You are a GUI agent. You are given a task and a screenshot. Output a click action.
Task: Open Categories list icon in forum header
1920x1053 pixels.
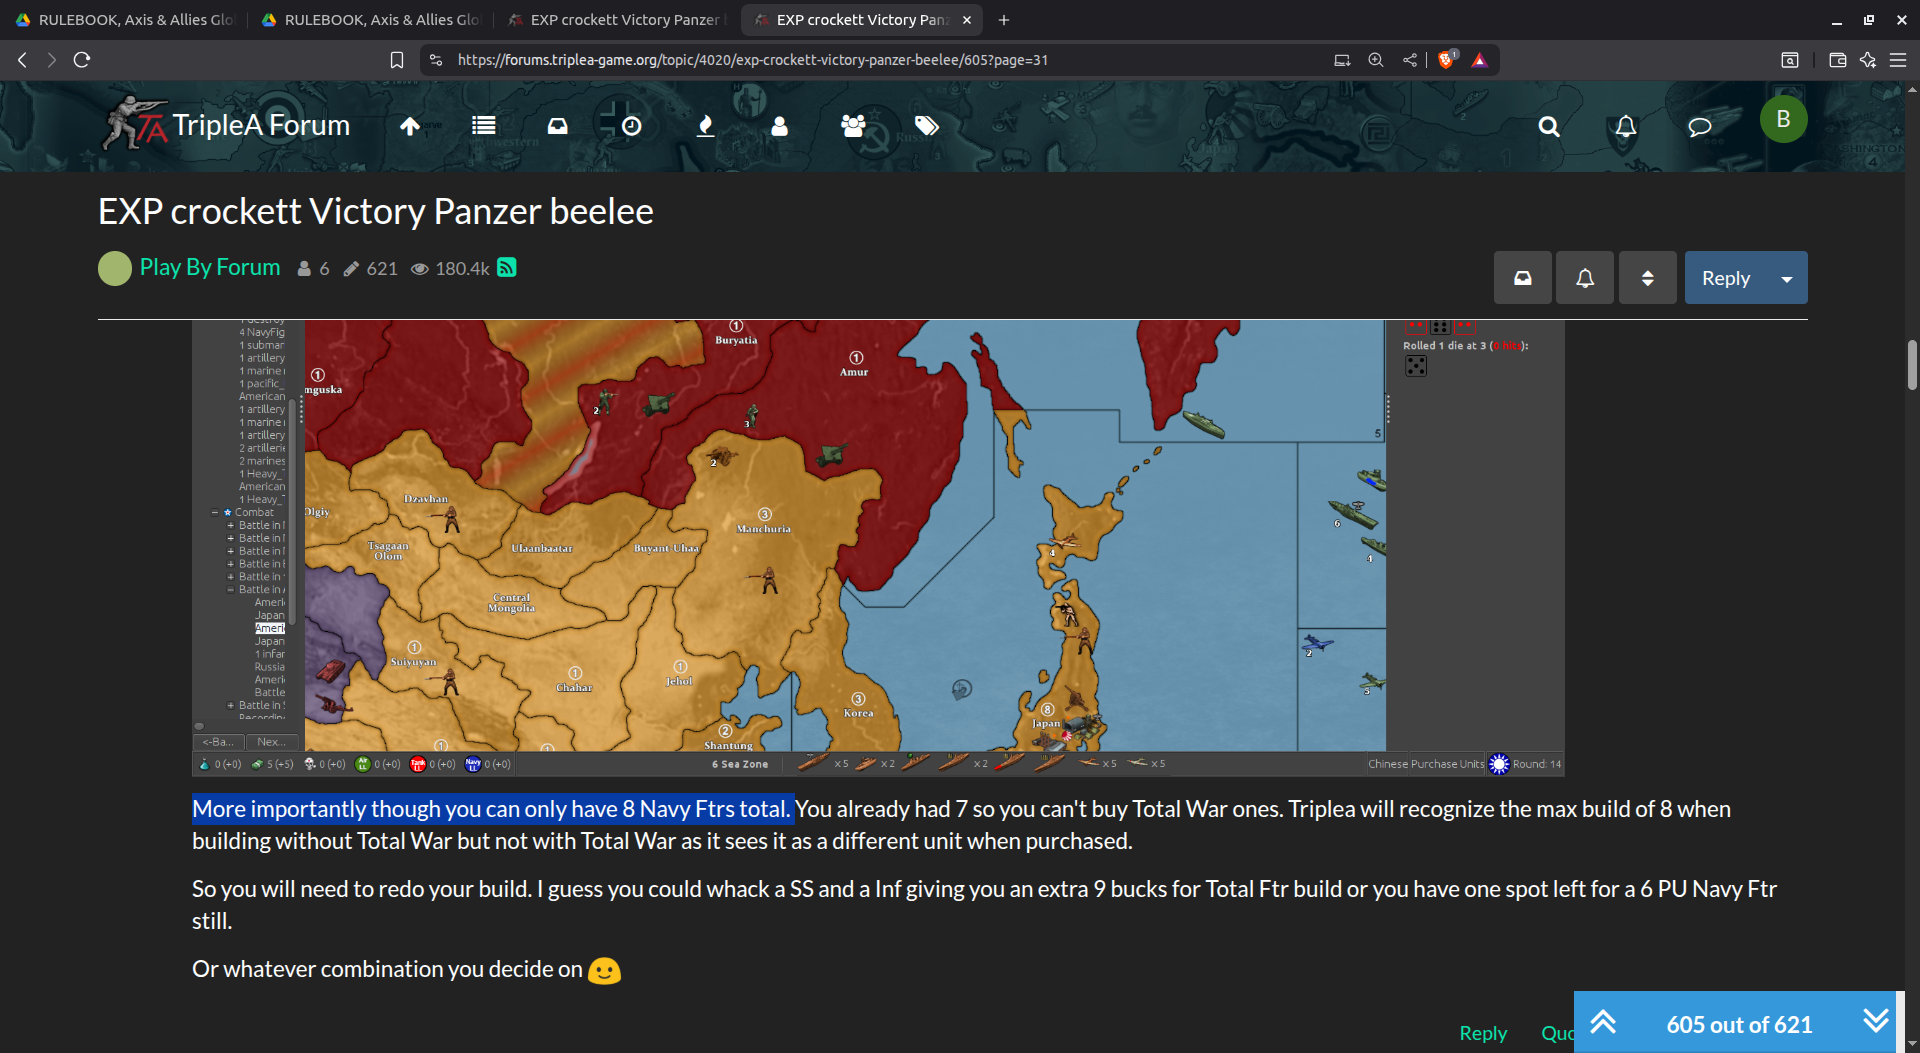click(x=484, y=126)
